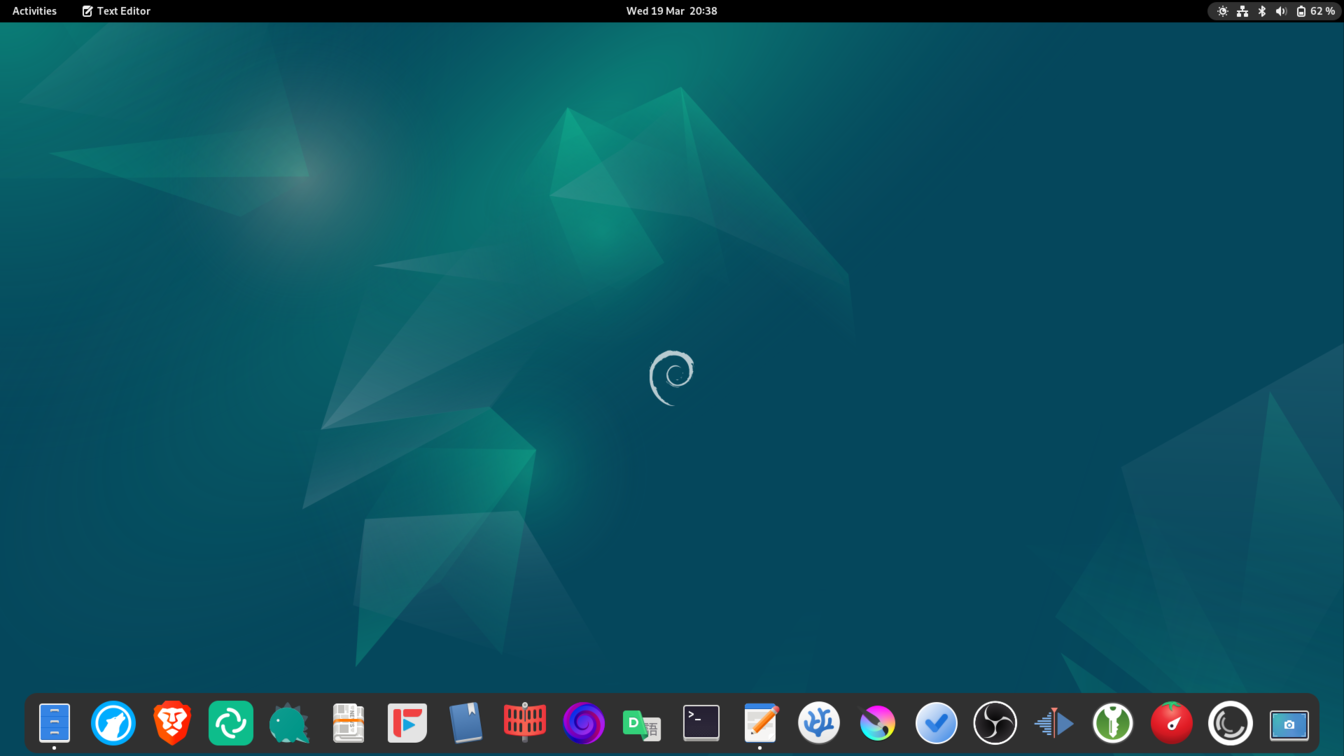This screenshot has height=756, width=1344.
Task: Launch VSCodium from the dock
Action: point(819,722)
